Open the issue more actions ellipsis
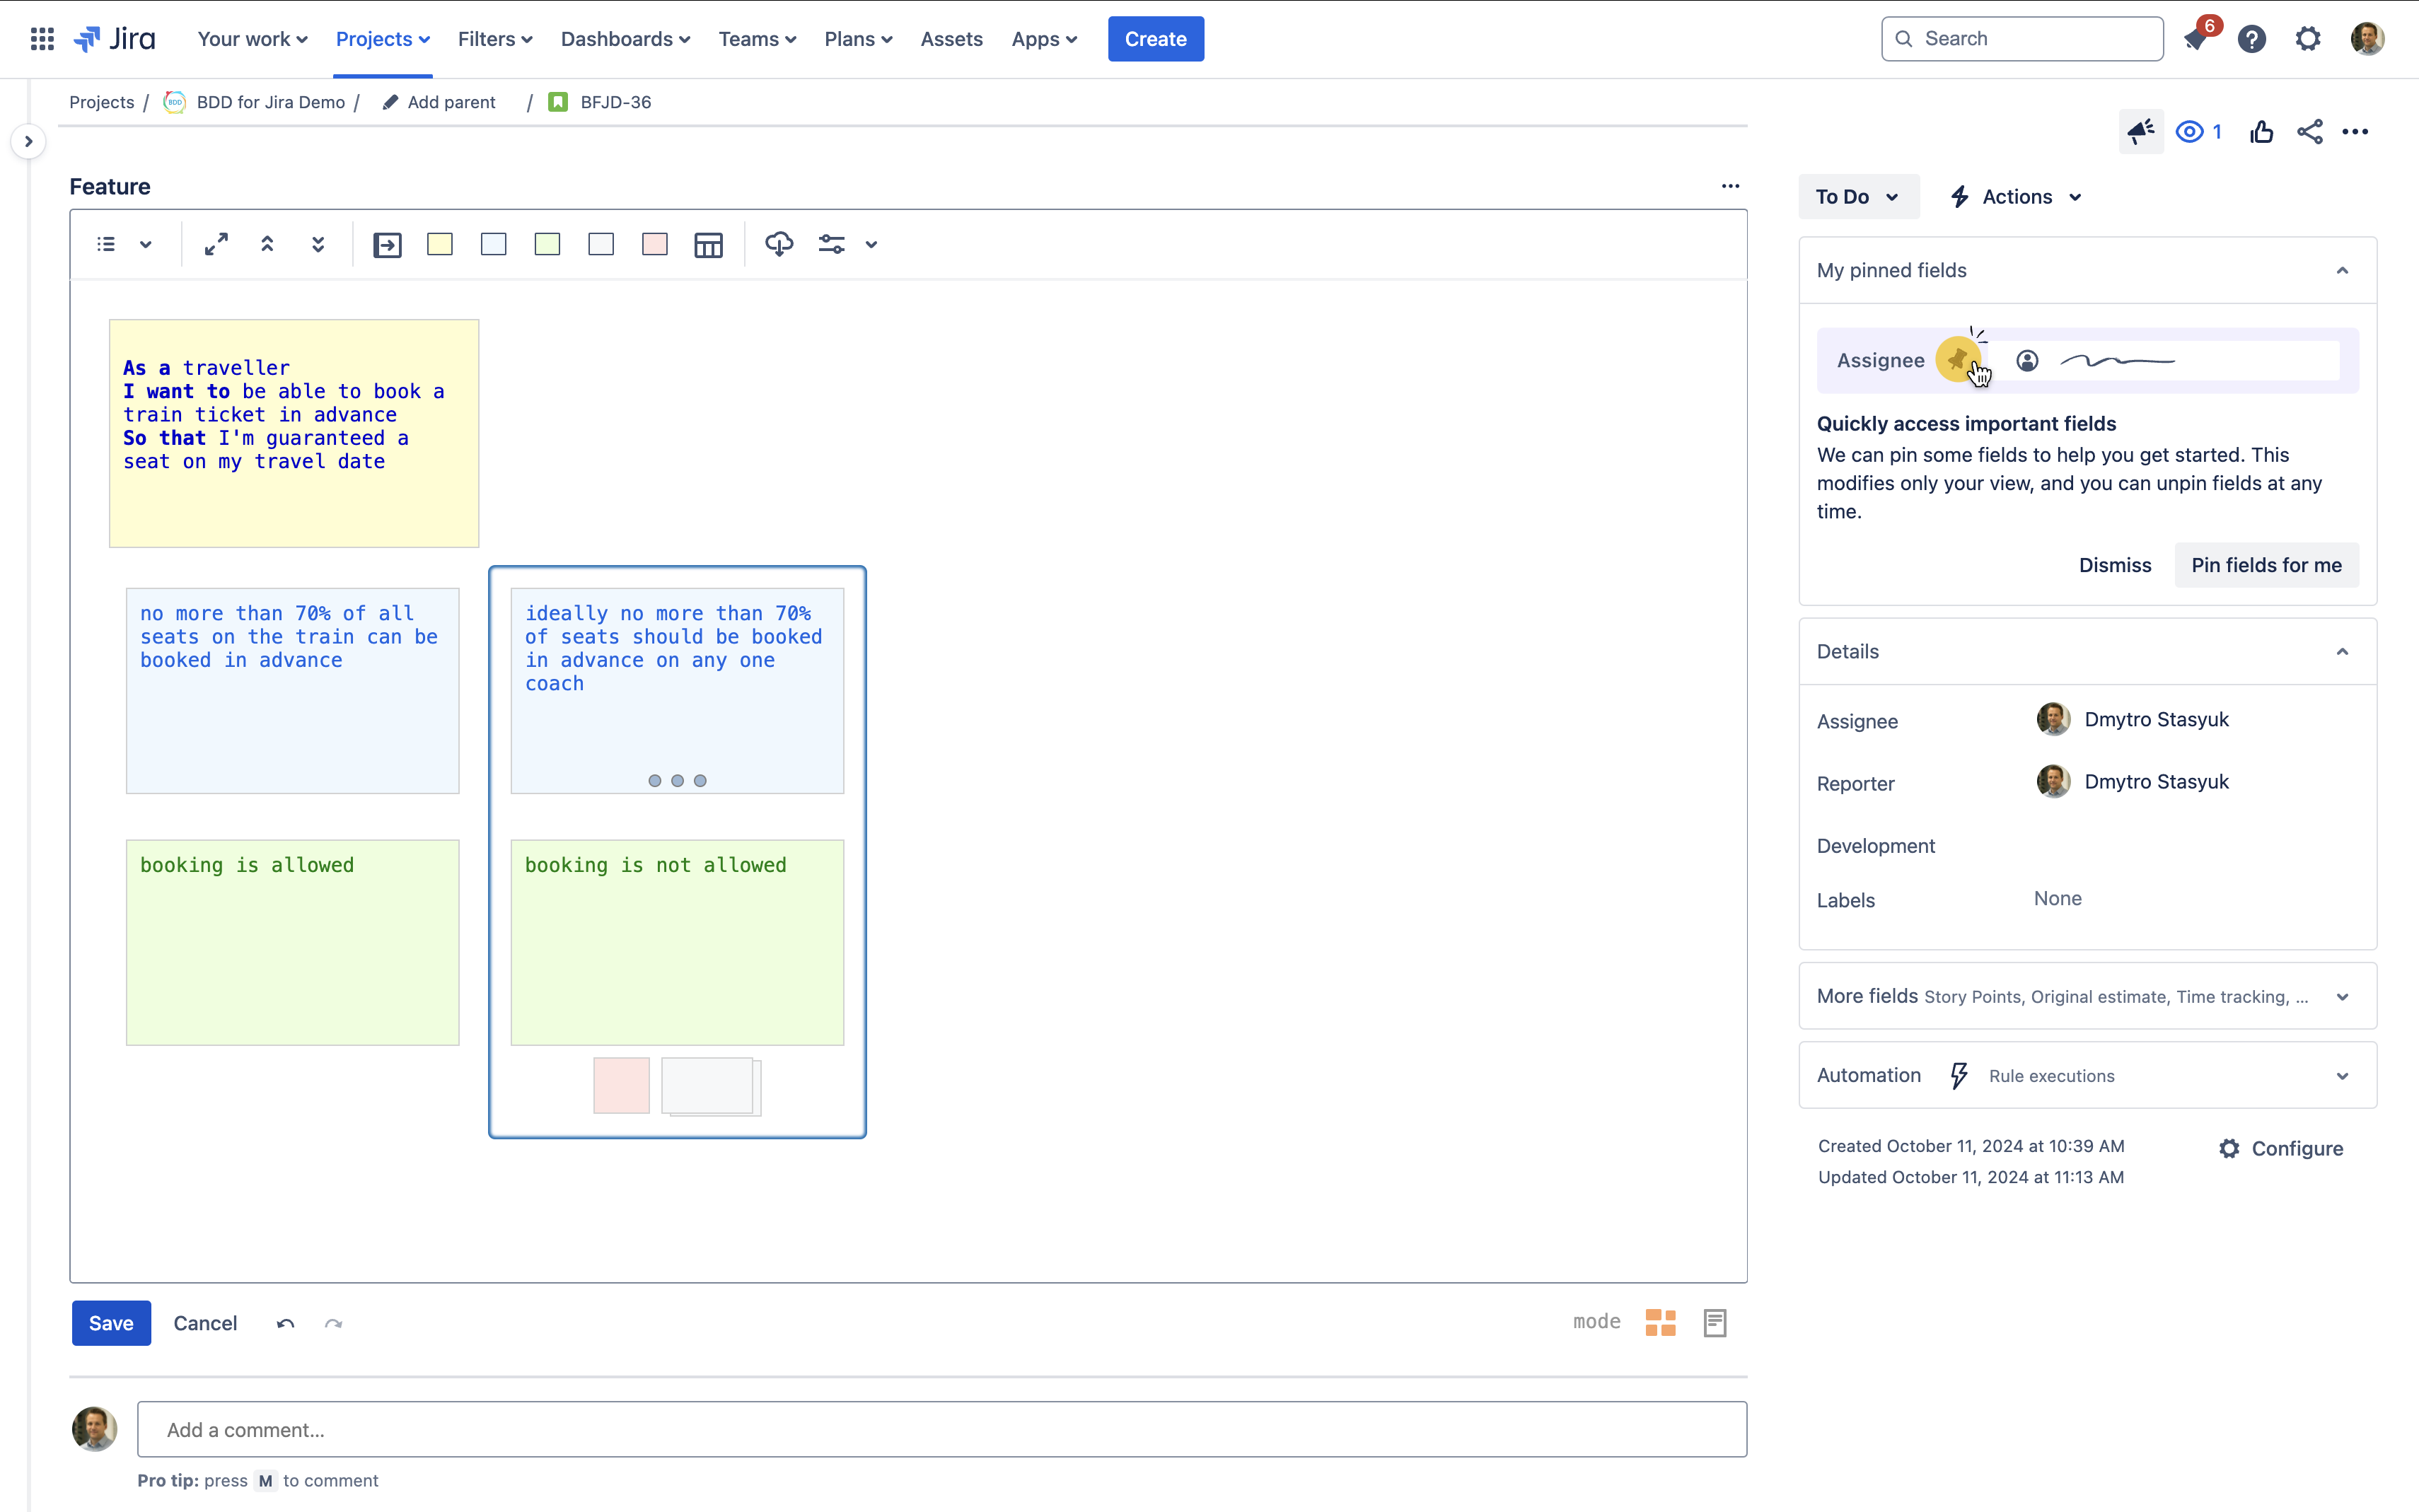 2356,132
